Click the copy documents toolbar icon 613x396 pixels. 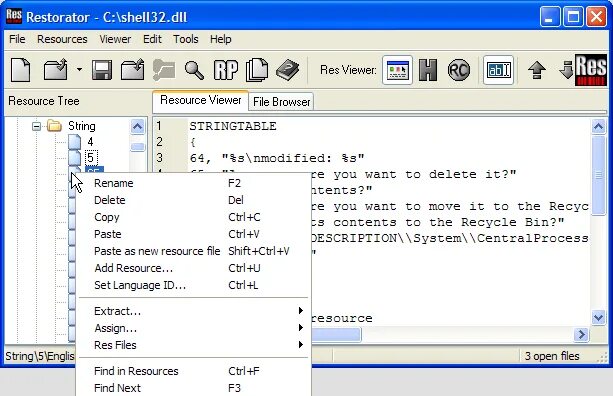257,70
